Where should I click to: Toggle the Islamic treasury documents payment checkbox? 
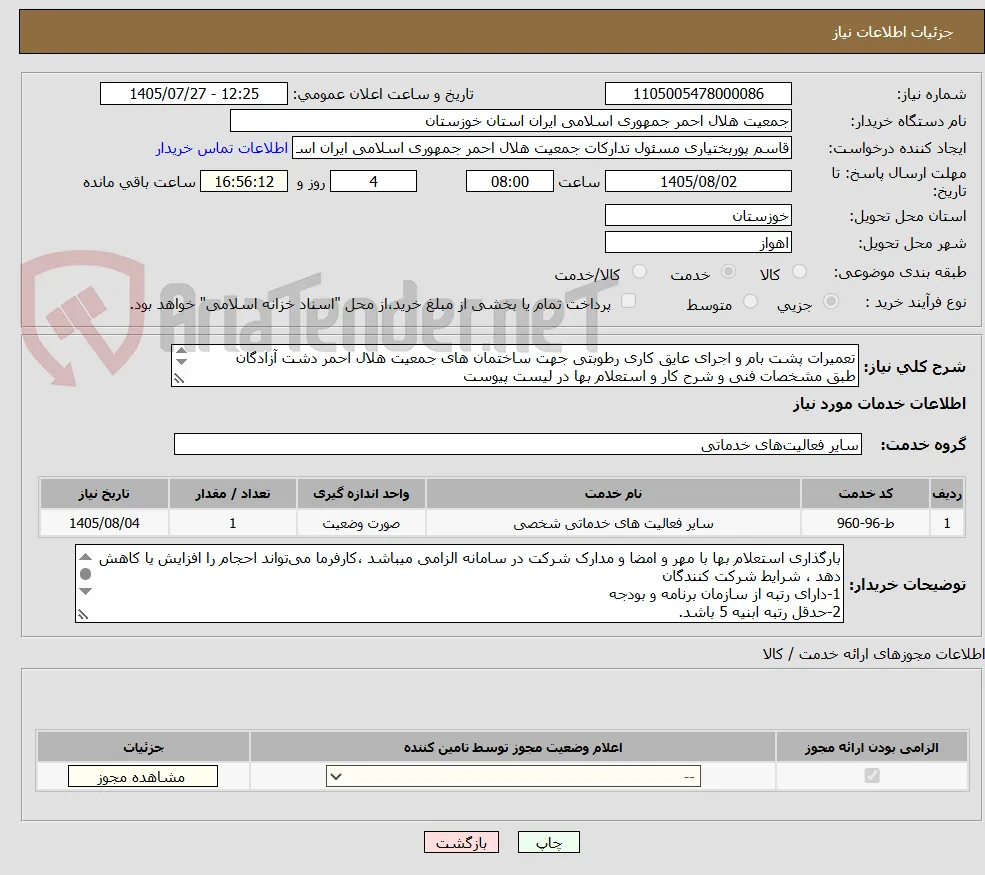click(628, 302)
